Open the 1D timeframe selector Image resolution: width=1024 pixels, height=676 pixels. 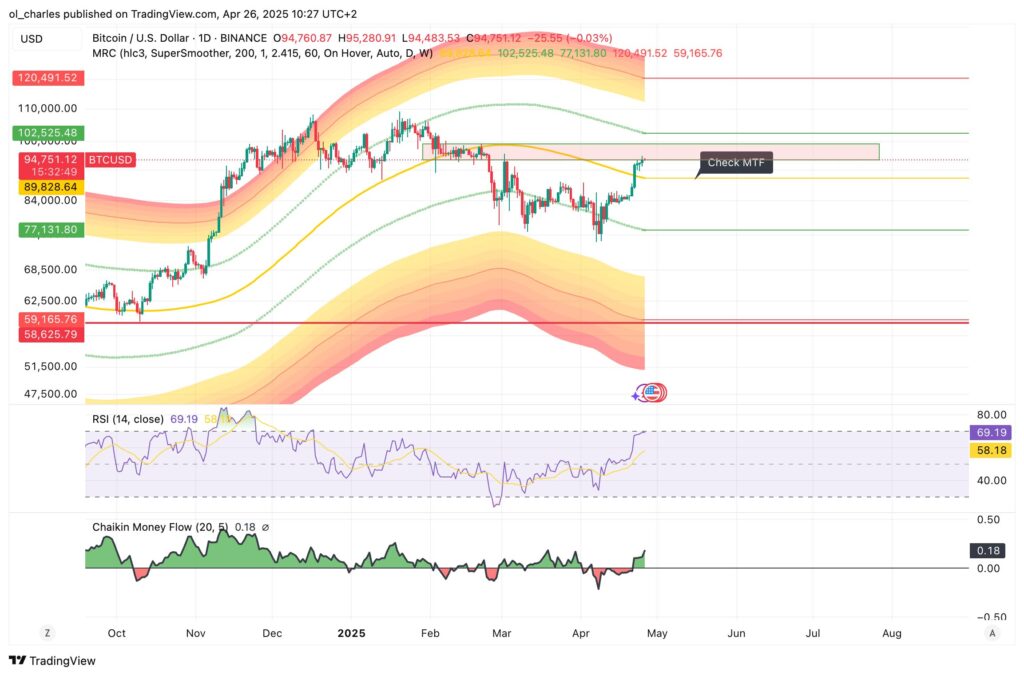203,35
